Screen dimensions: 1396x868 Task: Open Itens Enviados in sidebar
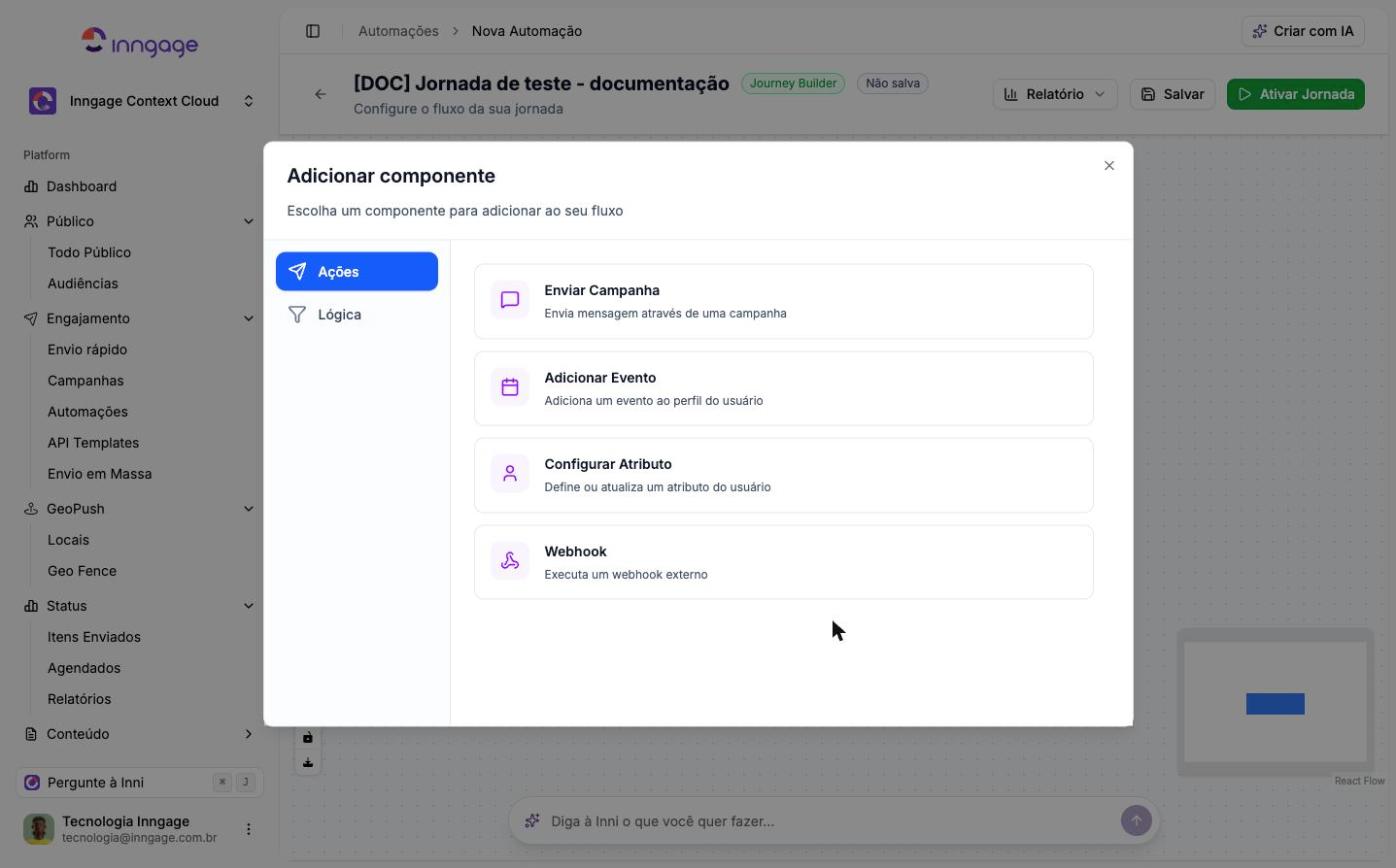click(94, 636)
